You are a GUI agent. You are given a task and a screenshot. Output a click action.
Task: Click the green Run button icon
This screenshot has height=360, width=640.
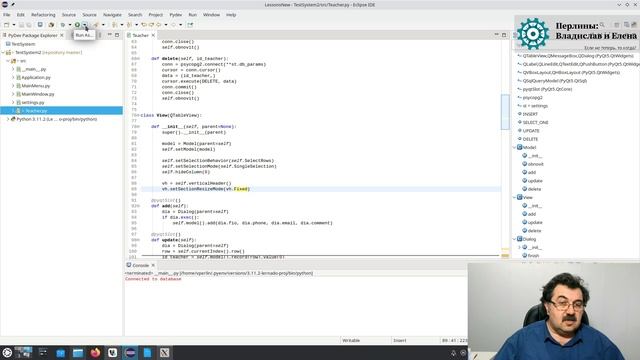click(x=77, y=25)
